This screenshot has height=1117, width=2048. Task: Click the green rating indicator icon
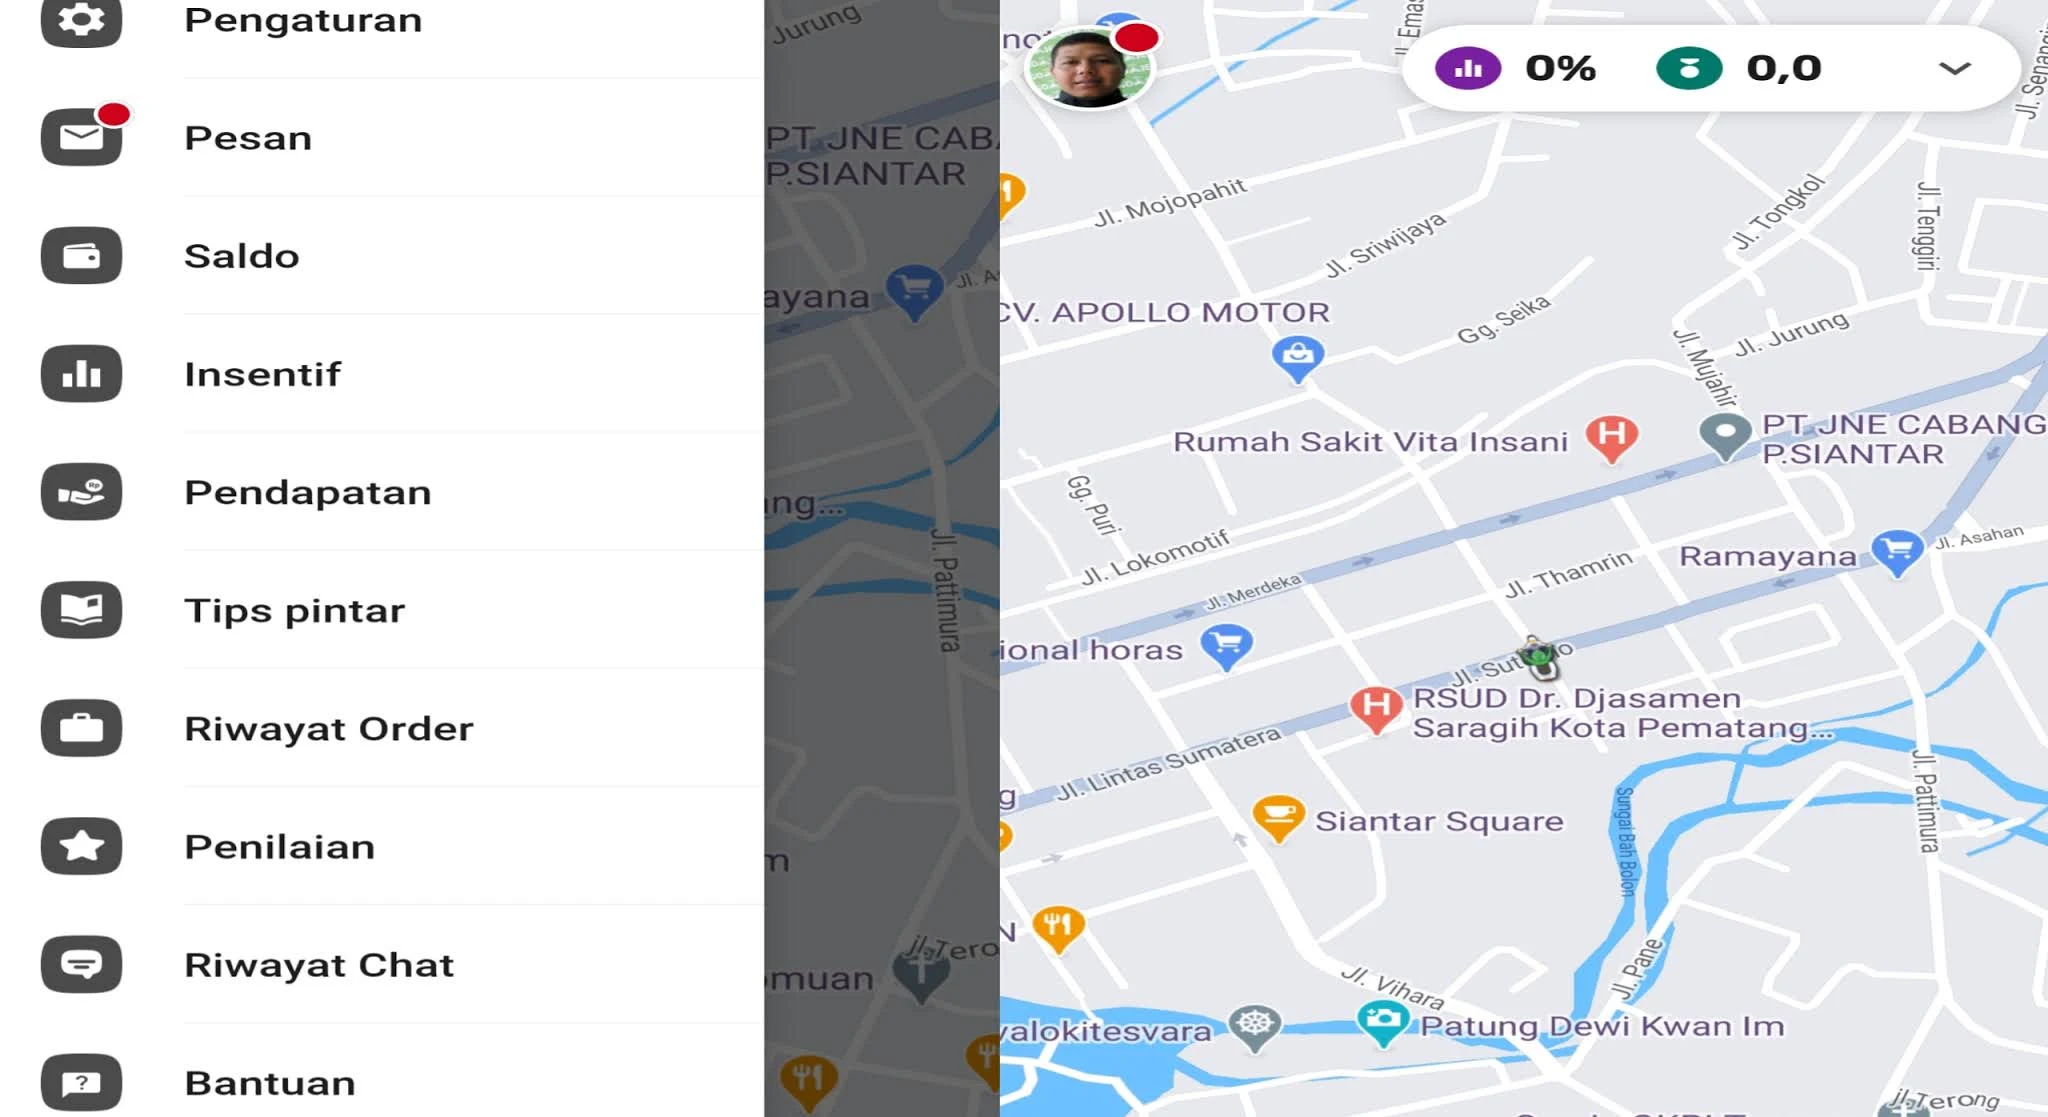tap(1689, 68)
